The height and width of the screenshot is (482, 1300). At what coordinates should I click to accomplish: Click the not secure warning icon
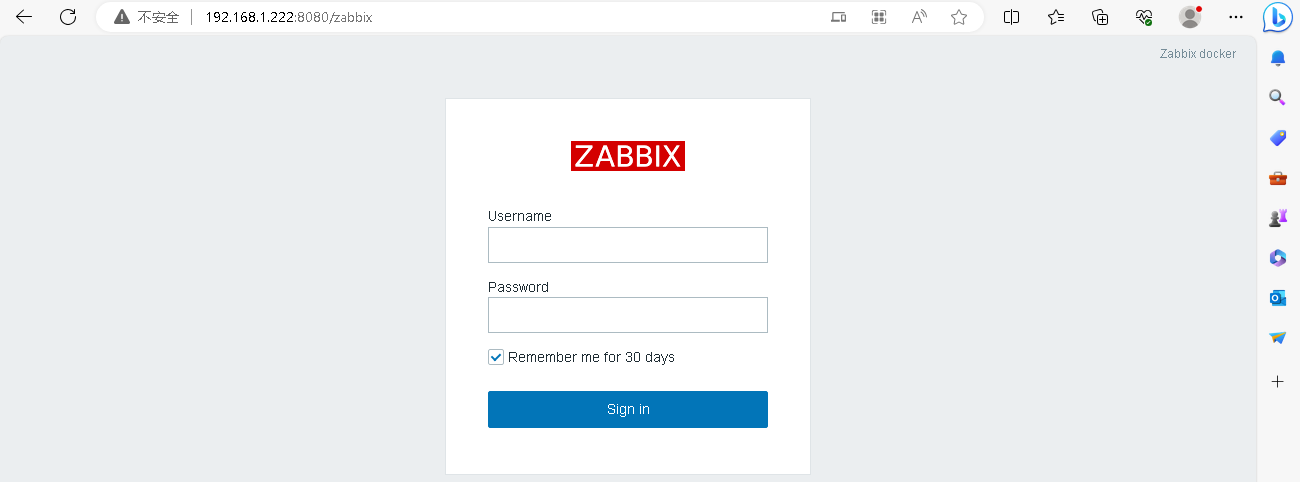point(122,17)
